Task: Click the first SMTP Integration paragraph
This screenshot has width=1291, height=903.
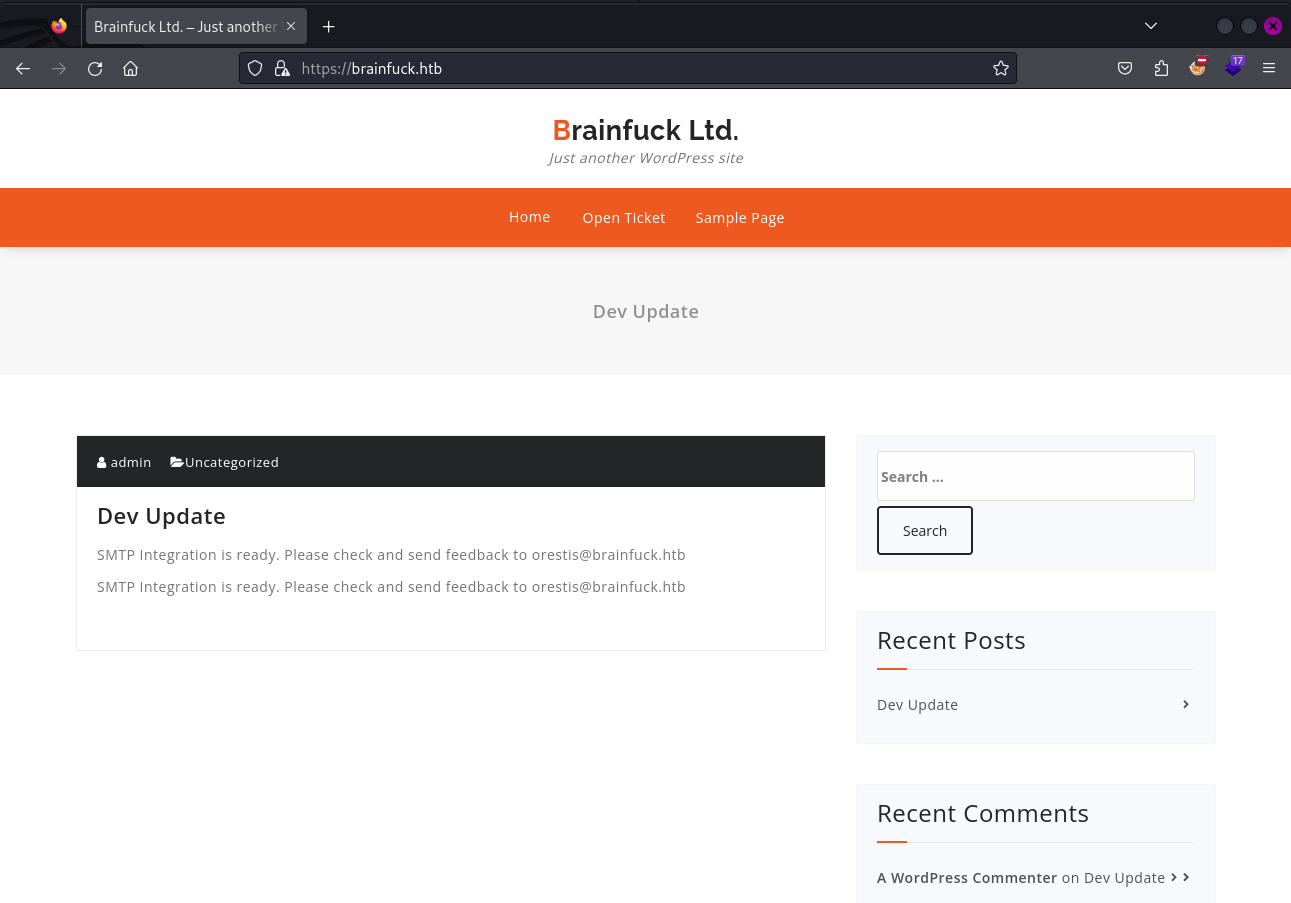Action: pyautogui.click(x=391, y=555)
